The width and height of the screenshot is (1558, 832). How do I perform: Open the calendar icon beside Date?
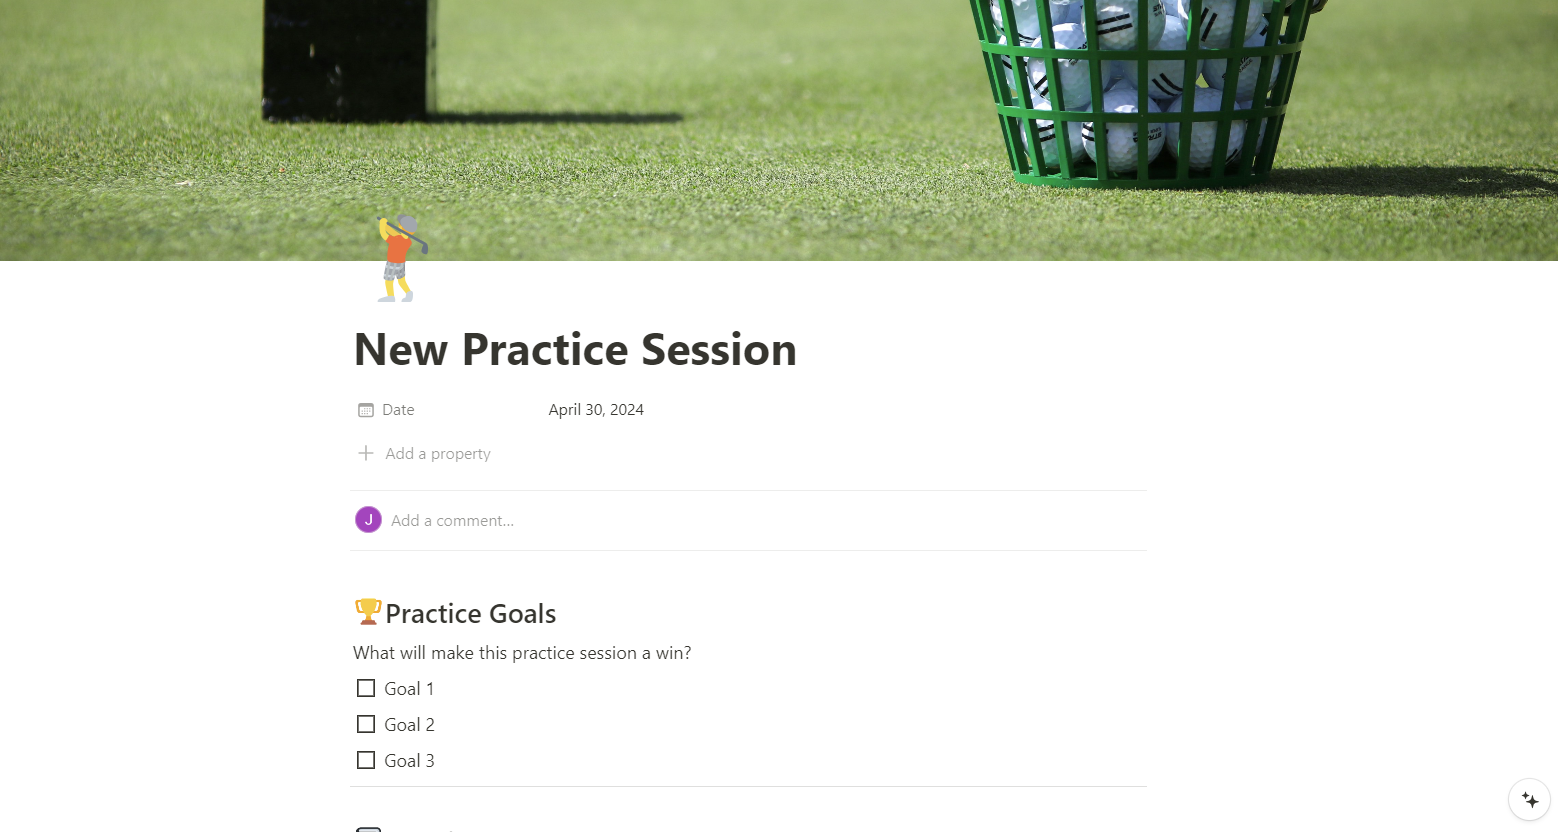(366, 409)
